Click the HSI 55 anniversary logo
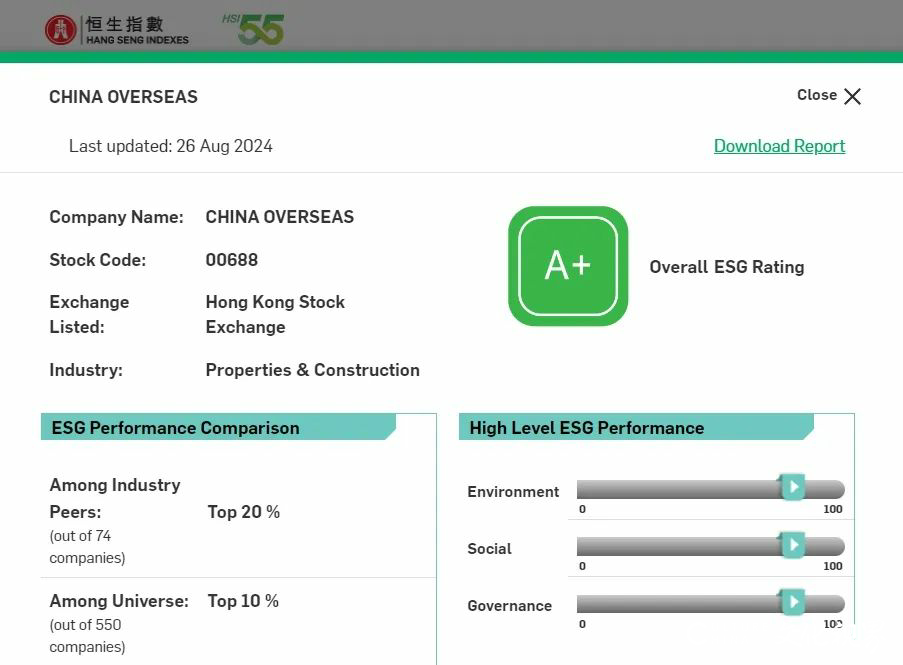Viewport: 903px width, 665px height. click(x=253, y=29)
